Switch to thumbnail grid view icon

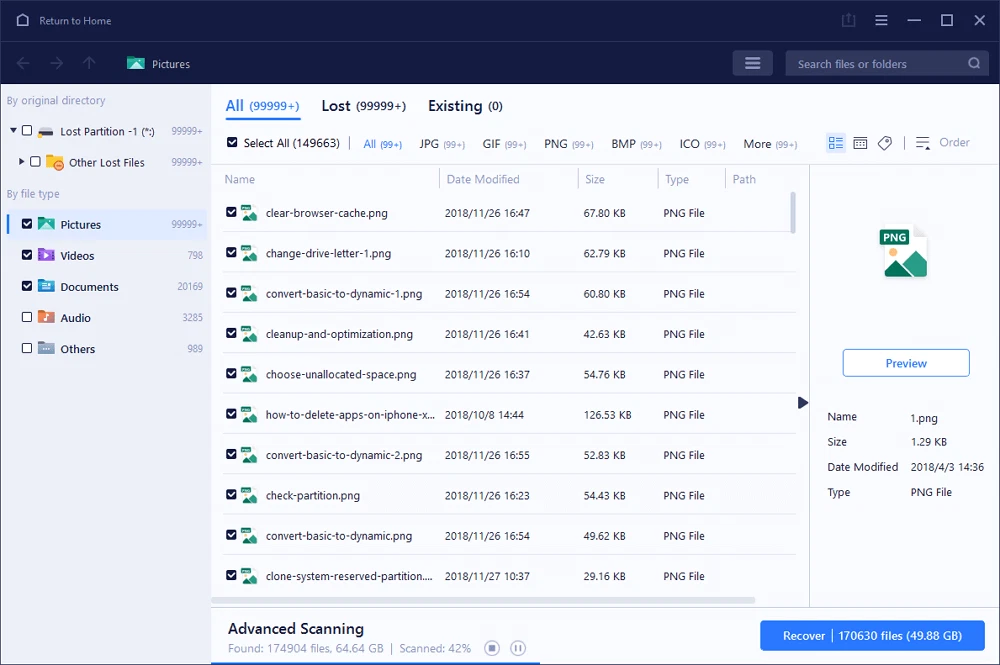[x=860, y=143]
